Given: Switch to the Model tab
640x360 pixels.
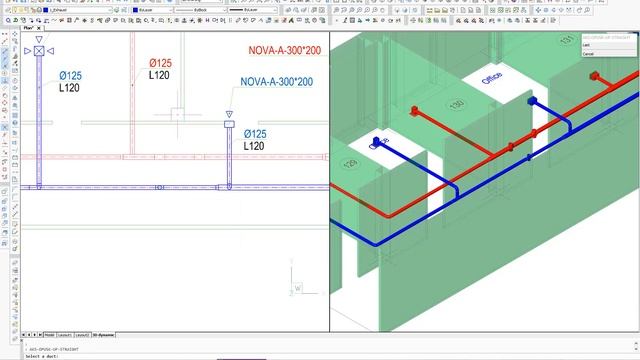Looking at the screenshot, I should (49, 335).
